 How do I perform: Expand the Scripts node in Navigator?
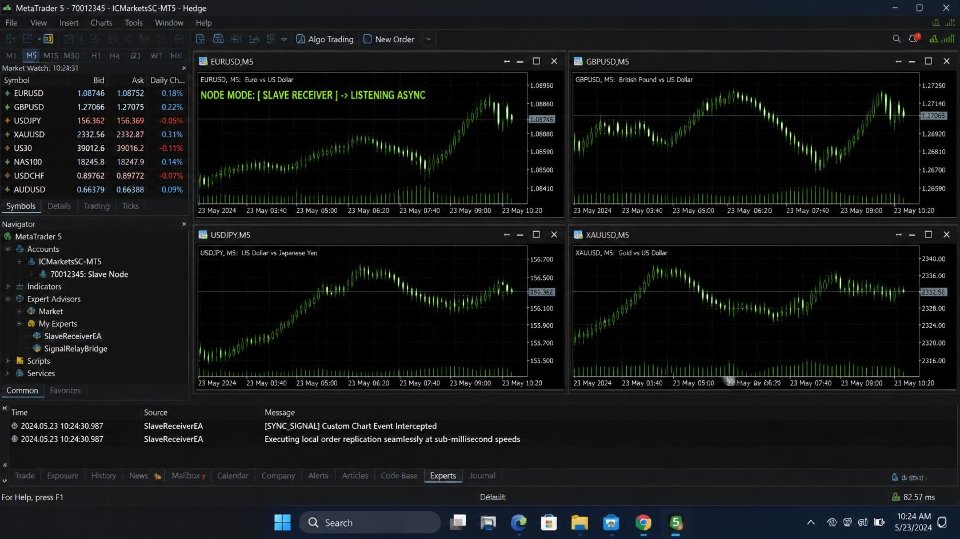pos(8,361)
